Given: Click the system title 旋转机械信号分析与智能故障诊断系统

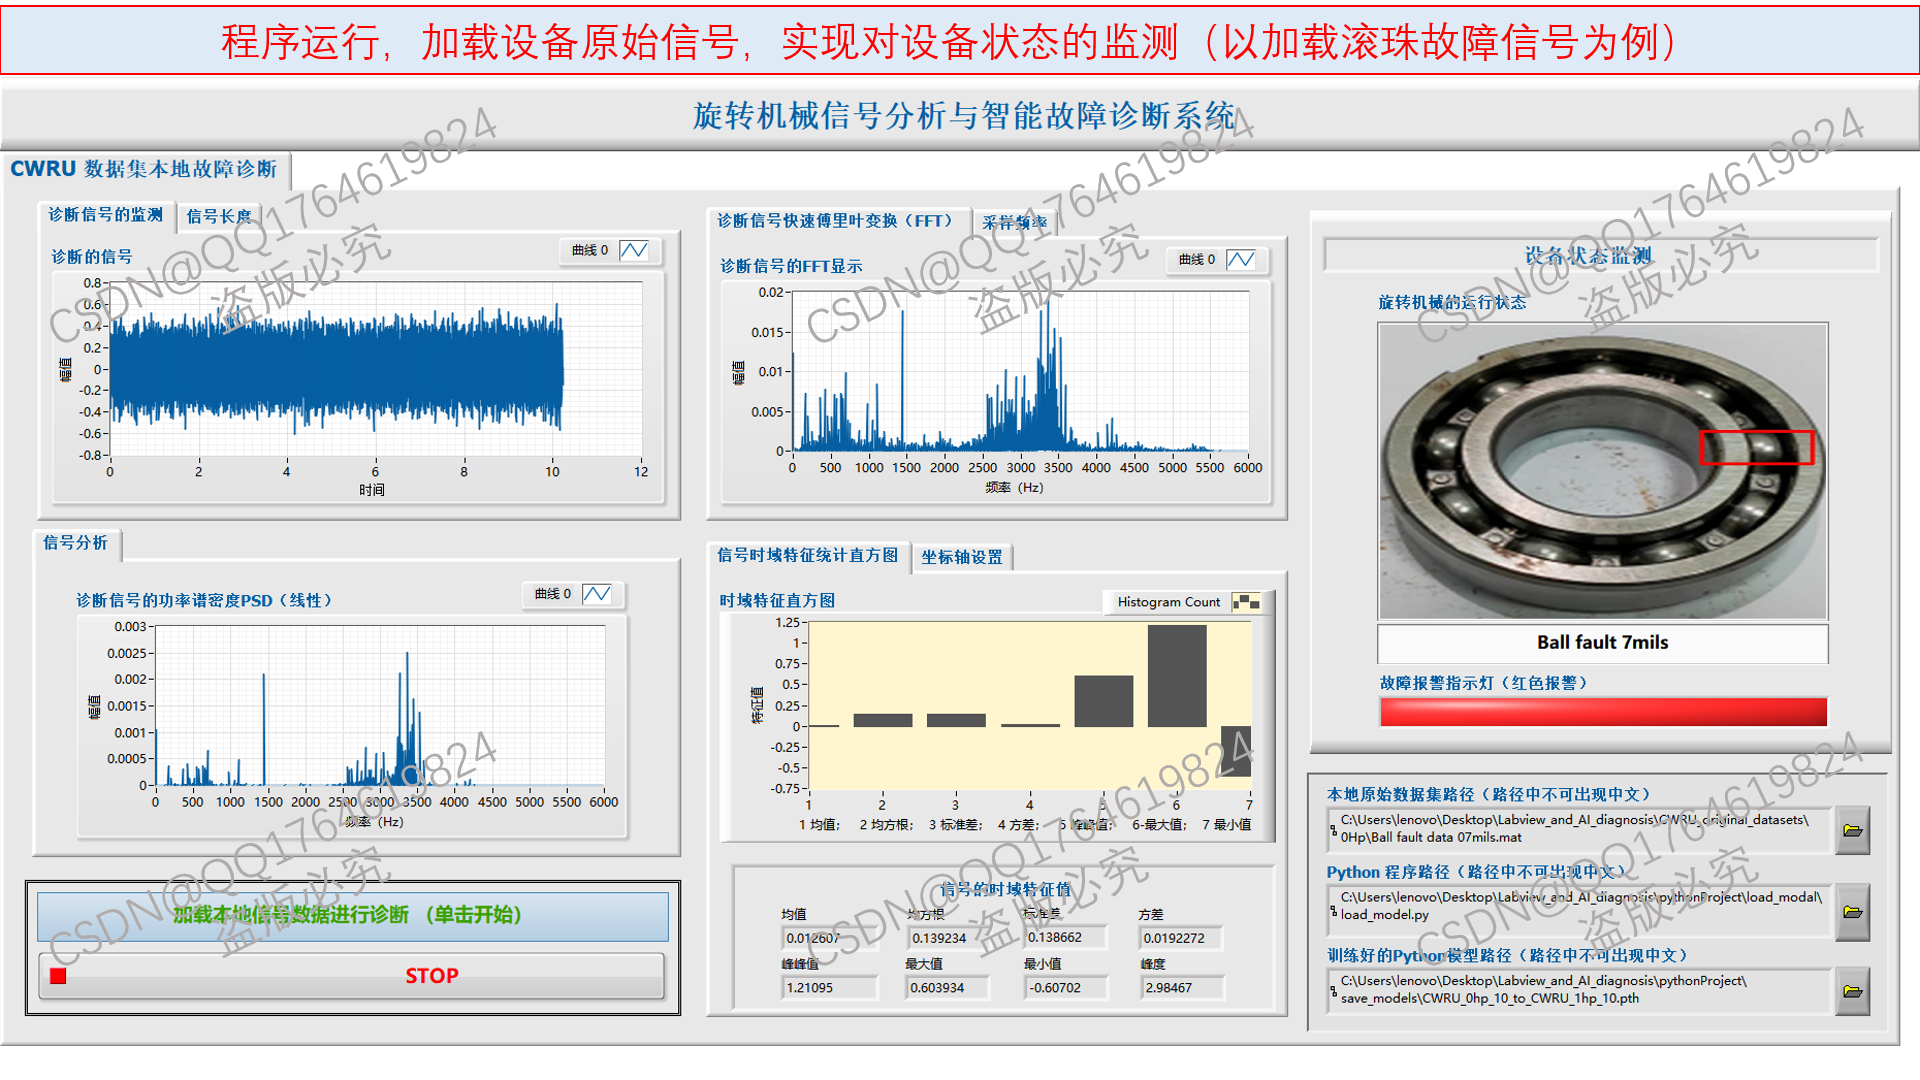Looking at the screenshot, I should (964, 116).
